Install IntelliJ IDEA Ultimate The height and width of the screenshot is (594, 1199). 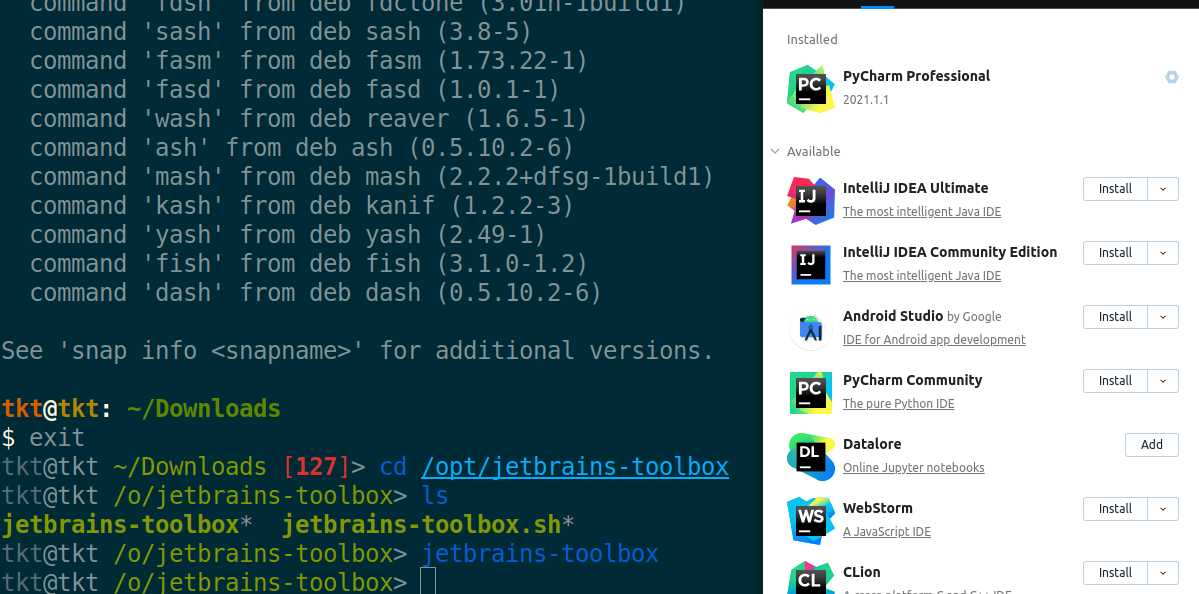click(x=1115, y=189)
